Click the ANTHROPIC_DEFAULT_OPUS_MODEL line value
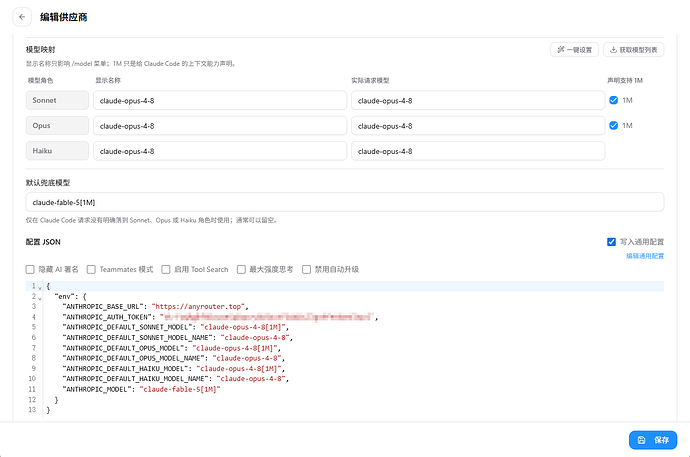The height and width of the screenshot is (457, 690). coord(235,348)
